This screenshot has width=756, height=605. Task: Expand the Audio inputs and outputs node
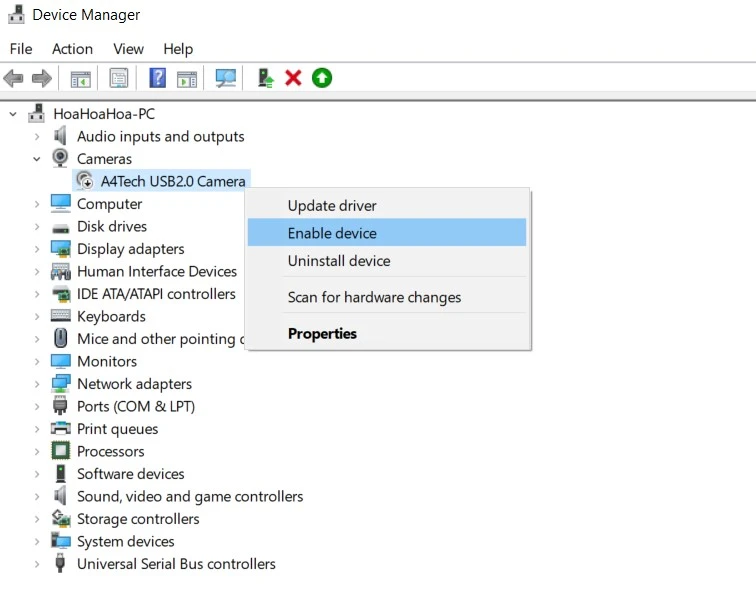point(37,137)
